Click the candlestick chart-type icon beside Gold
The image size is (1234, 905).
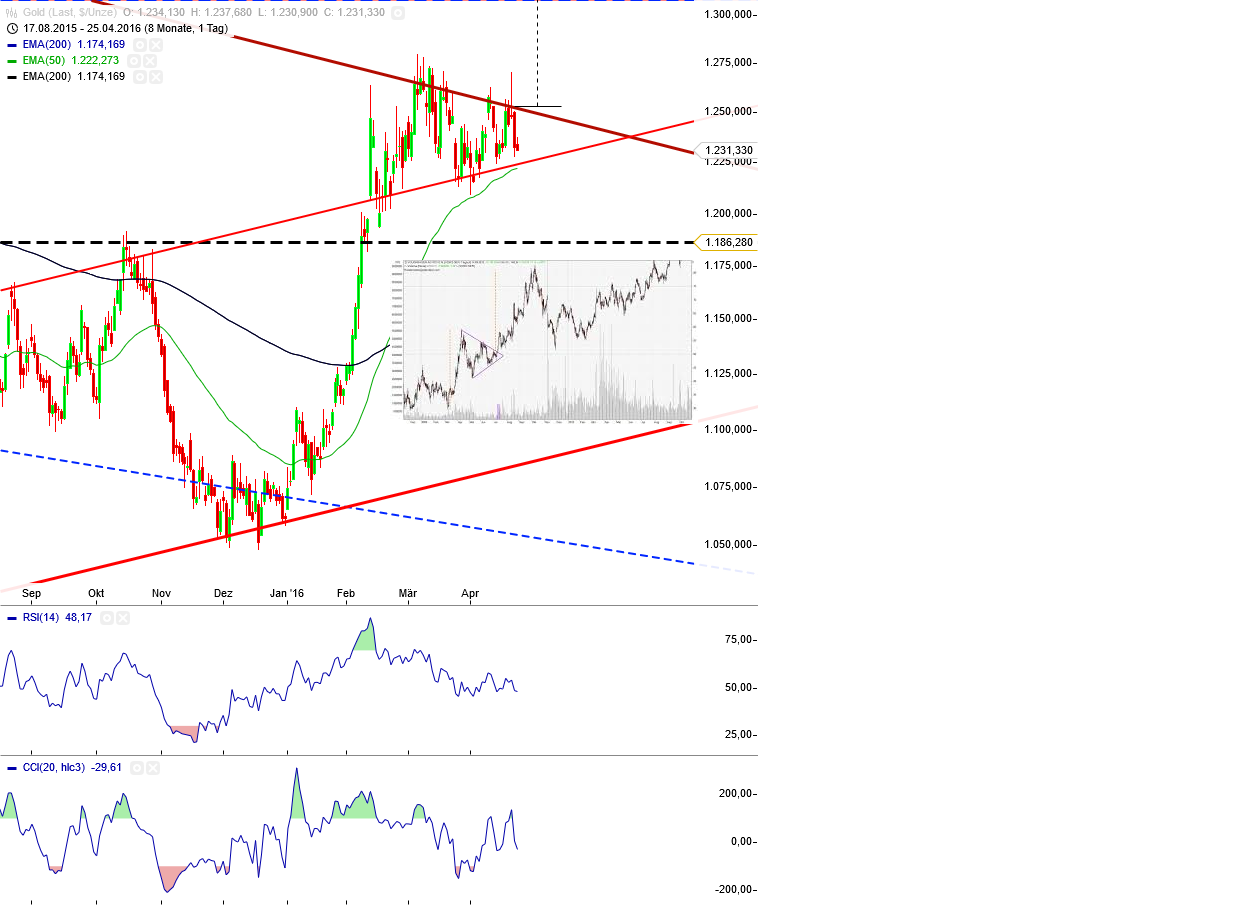[10, 13]
